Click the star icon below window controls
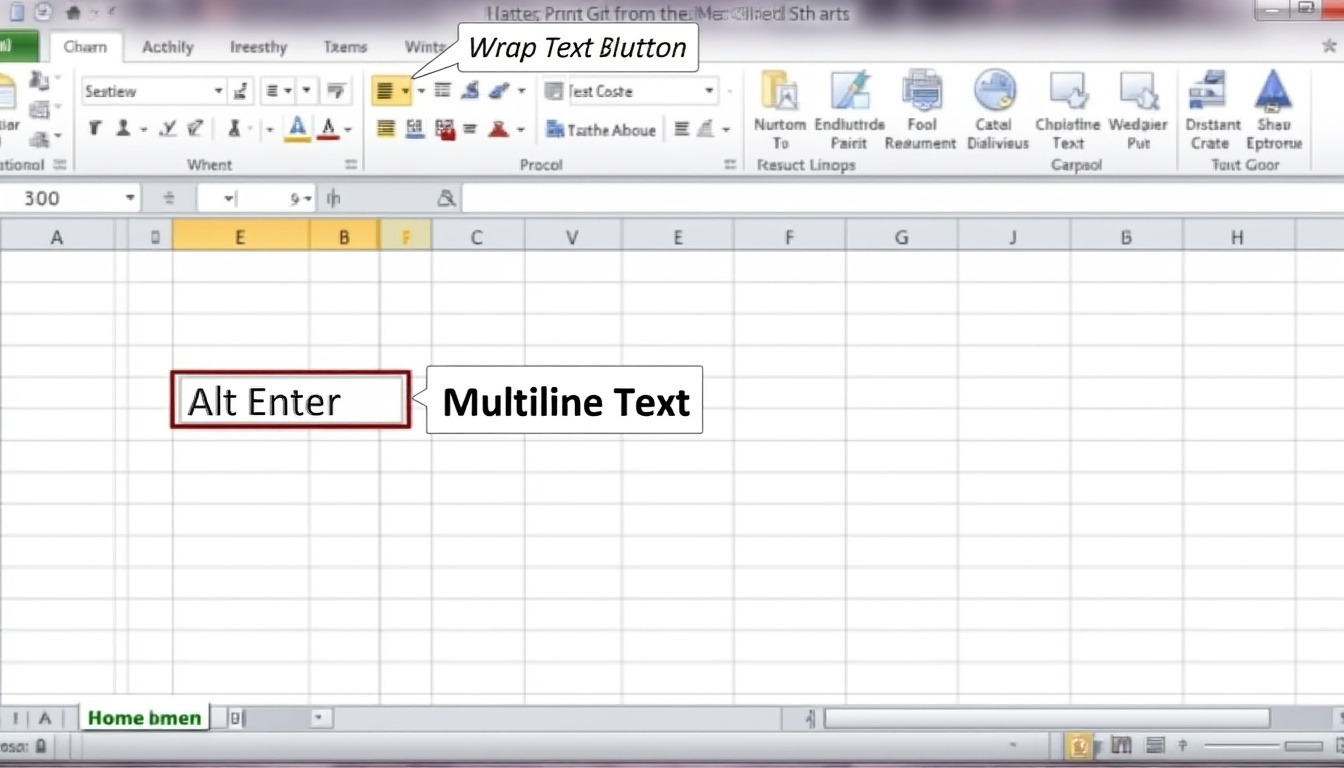This screenshot has height=768, width=1344. pos(1329,46)
